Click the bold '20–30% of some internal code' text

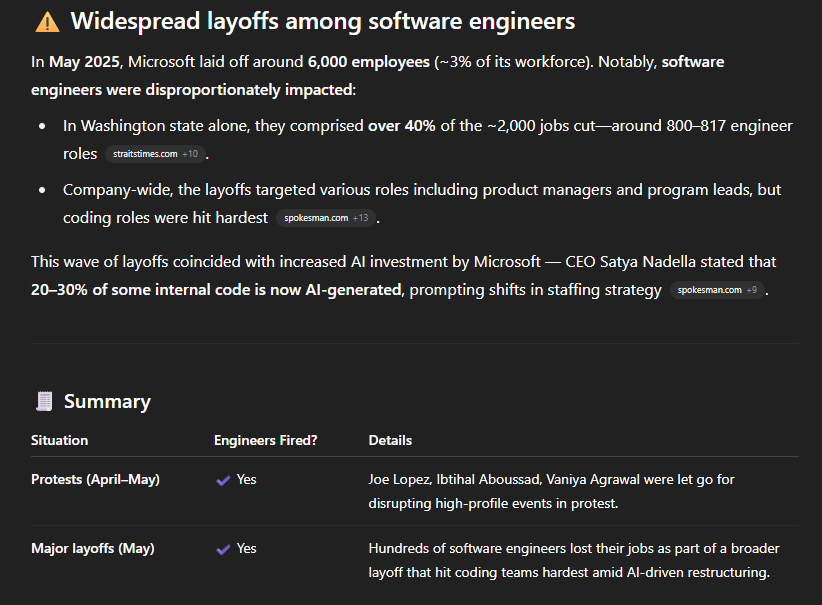click(216, 290)
